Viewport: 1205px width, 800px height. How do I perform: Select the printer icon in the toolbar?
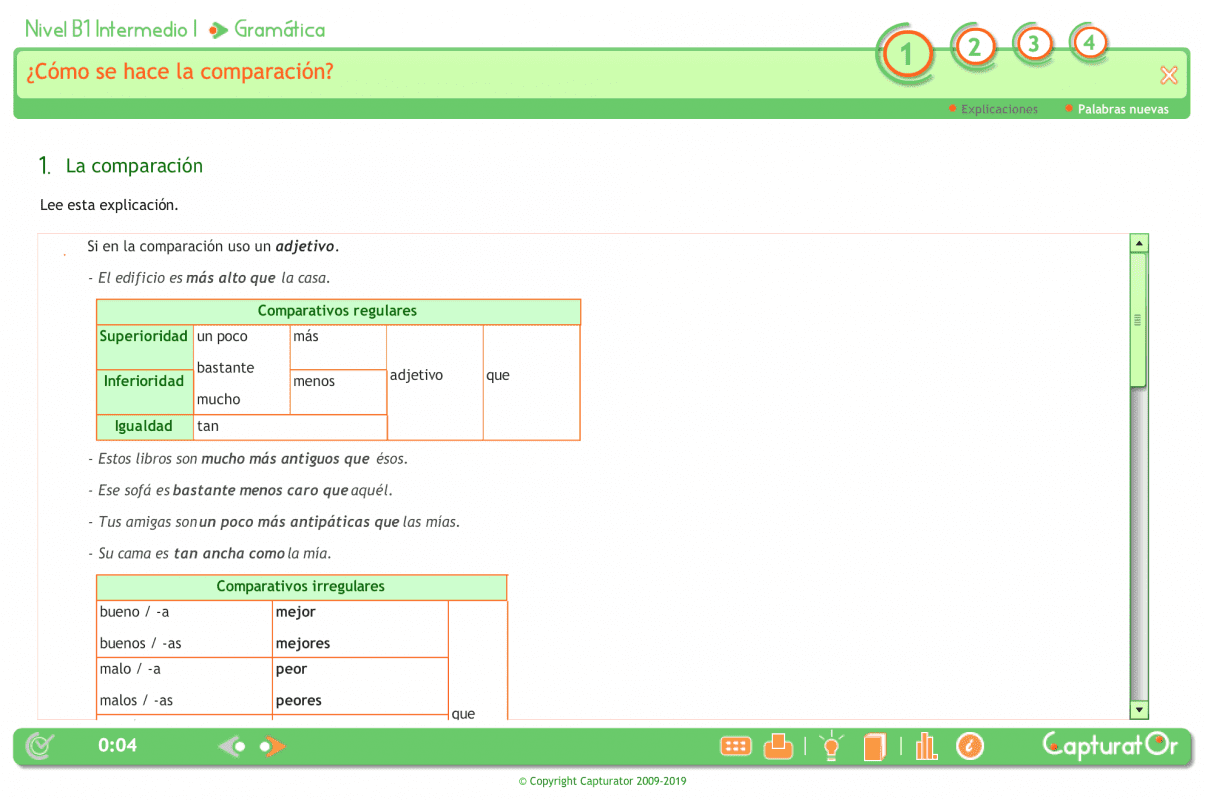[x=779, y=746]
